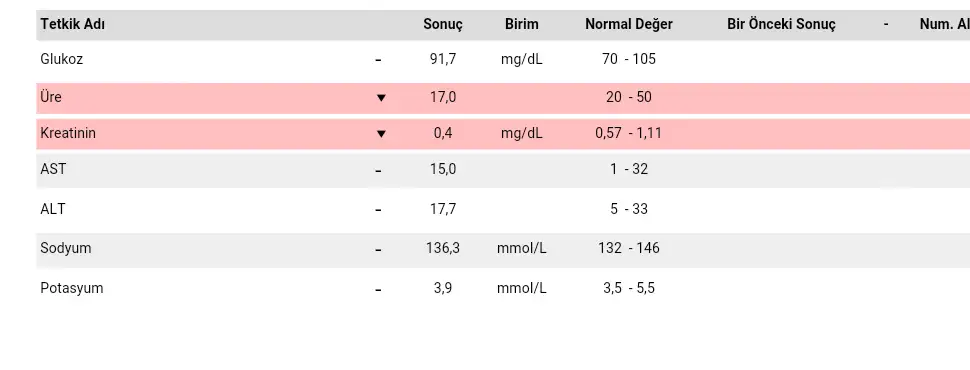970x370 pixels.
Task: Click the dash indicator in Glukoz row
Action: (379, 61)
